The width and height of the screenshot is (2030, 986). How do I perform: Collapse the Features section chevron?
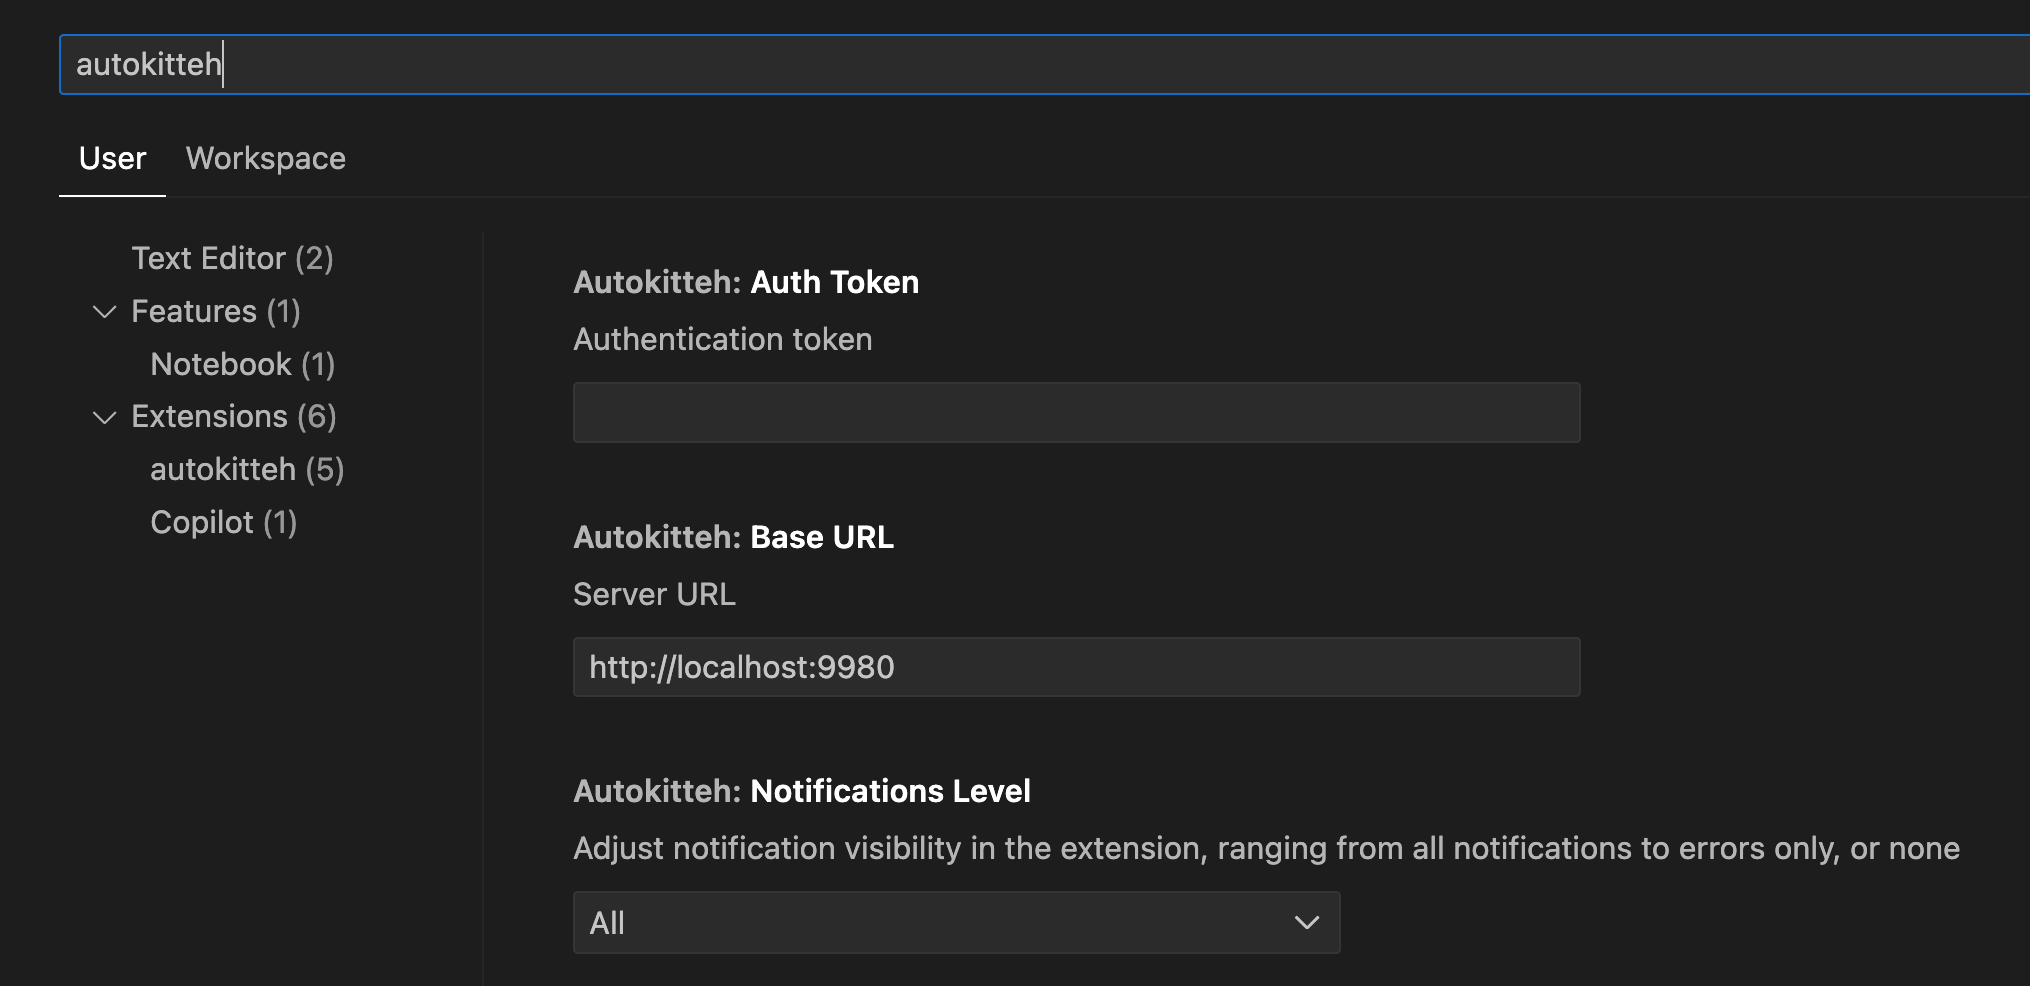click(104, 312)
